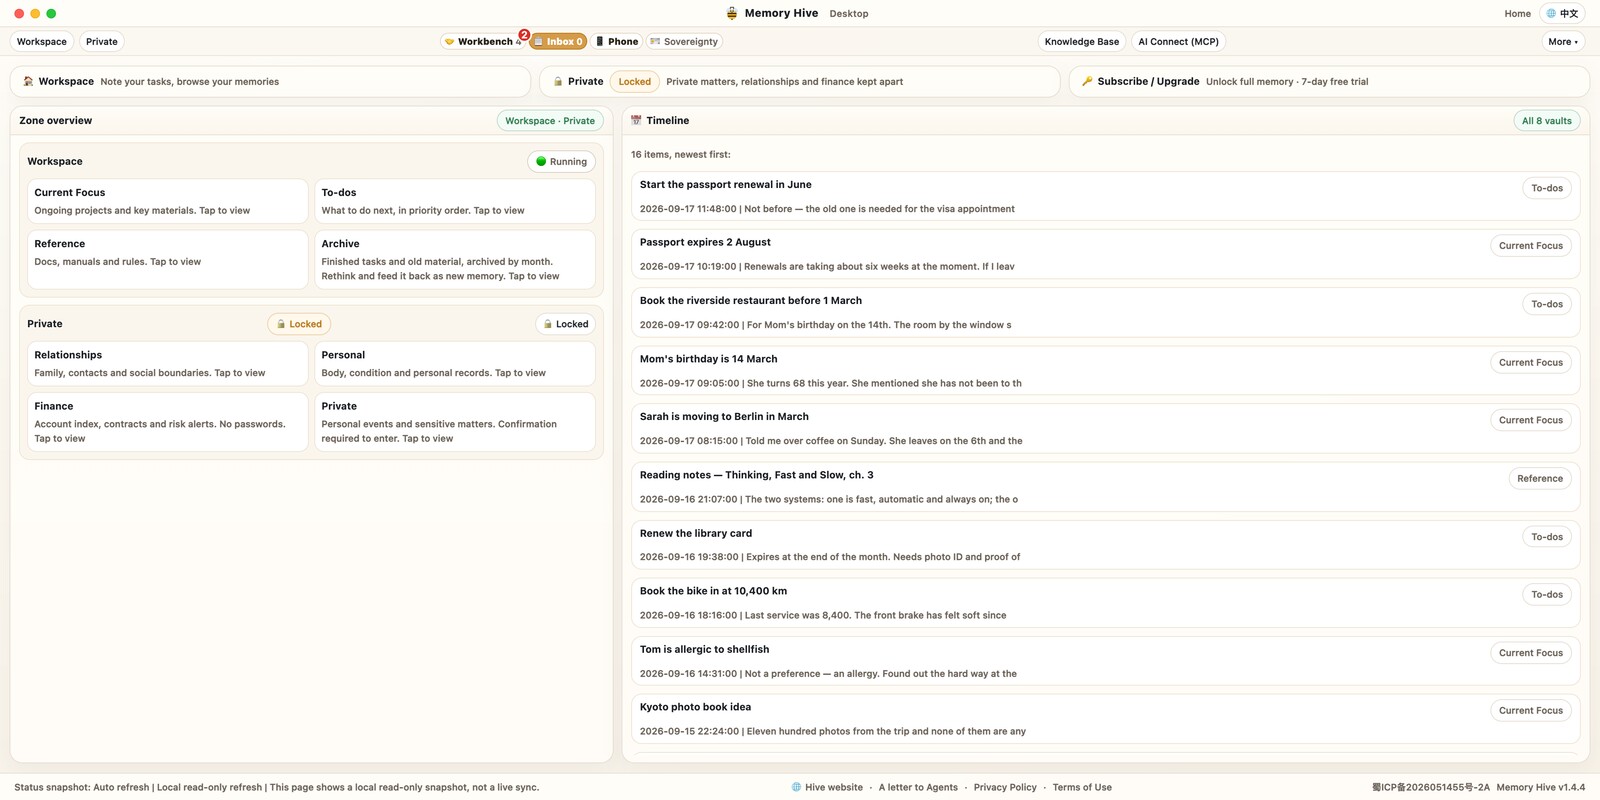The width and height of the screenshot is (1600, 800).
Task: Click 'Kyoto photo book idea' entry
Action: click(1105, 719)
